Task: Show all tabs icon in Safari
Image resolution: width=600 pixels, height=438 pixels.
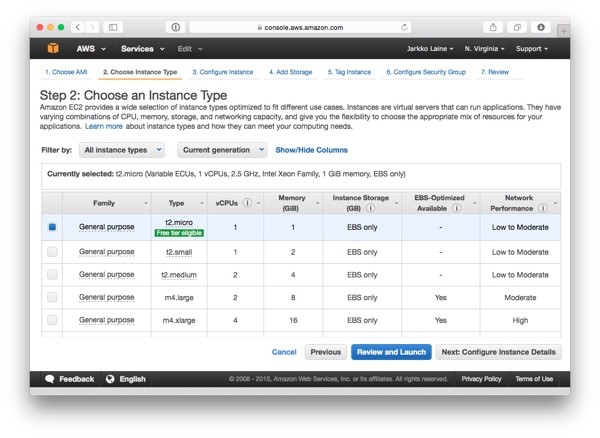Action: (517, 27)
